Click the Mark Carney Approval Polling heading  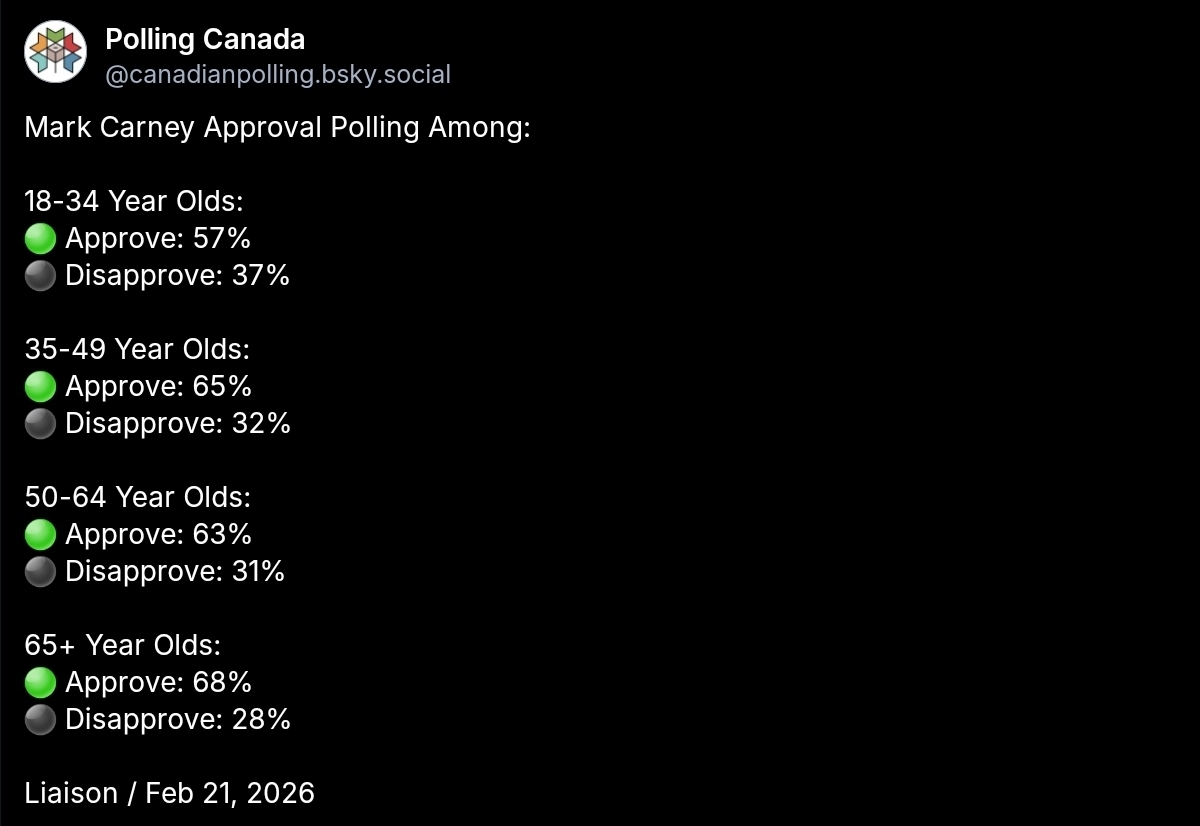point(277,128)
